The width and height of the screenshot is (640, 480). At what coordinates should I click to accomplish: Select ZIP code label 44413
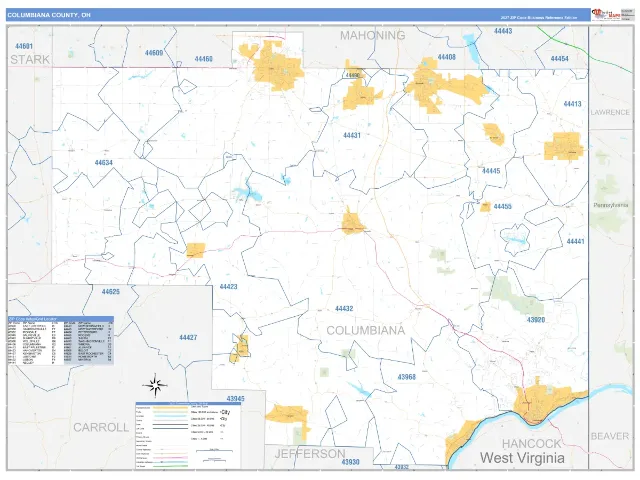(x=572, y=104)
